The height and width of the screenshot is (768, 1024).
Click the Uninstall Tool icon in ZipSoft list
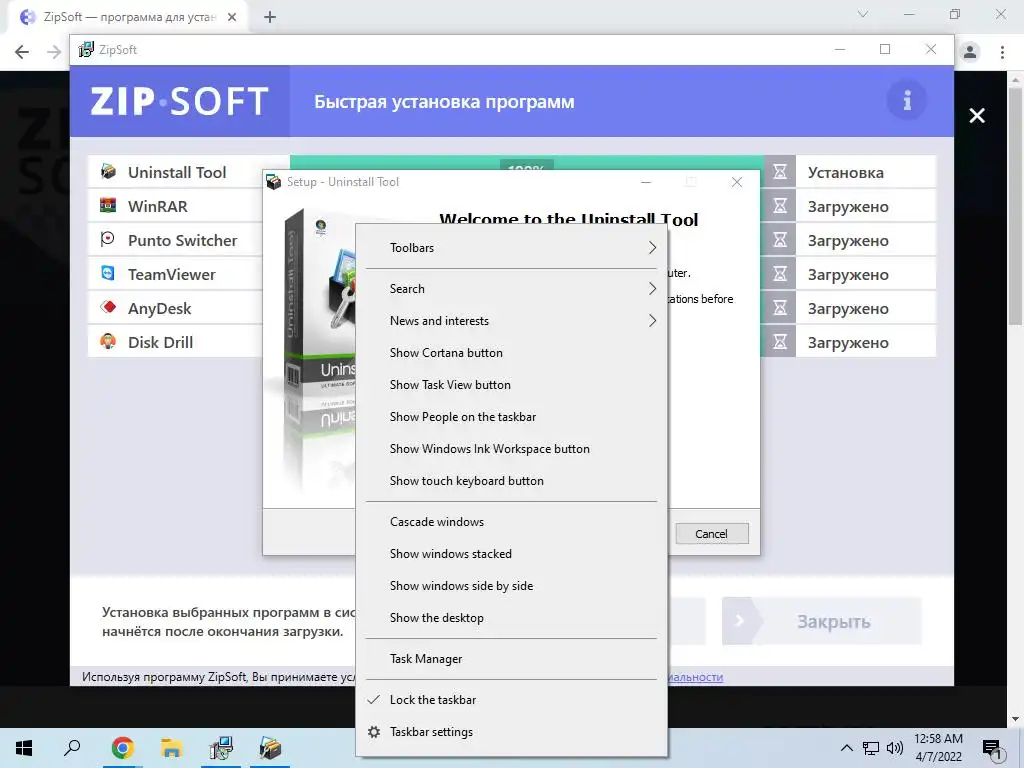pos(108,172)
